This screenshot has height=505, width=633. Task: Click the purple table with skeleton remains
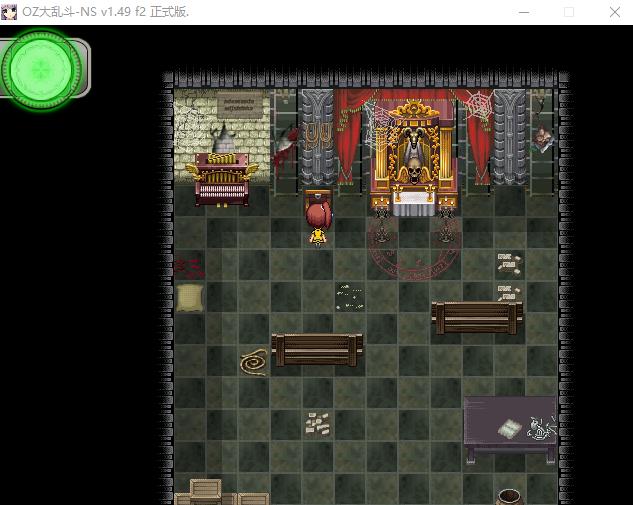(510, 429)
